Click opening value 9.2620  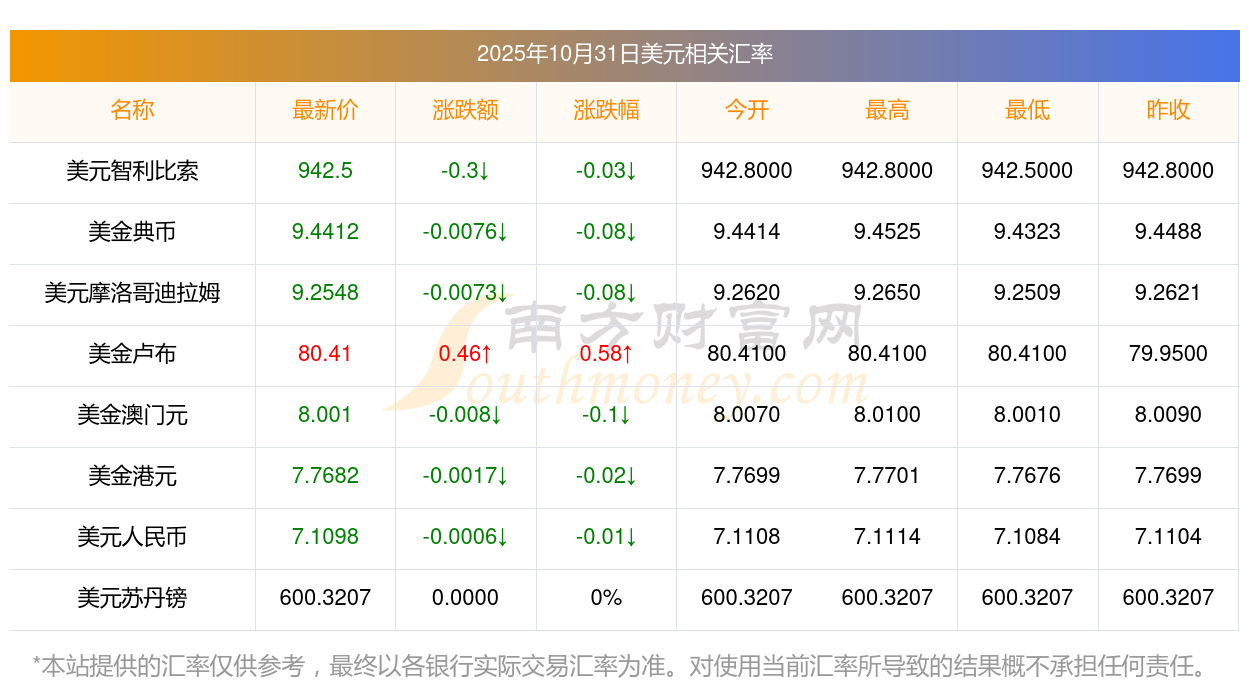[747, 293]
